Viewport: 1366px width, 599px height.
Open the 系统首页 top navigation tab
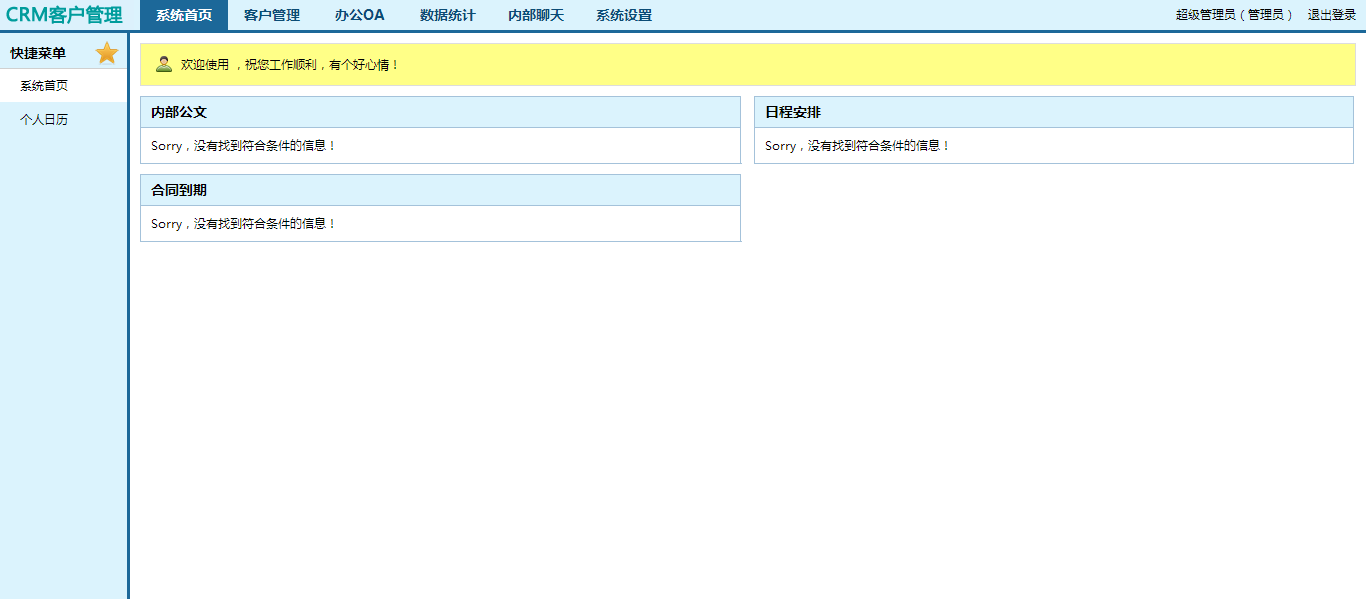184,15
